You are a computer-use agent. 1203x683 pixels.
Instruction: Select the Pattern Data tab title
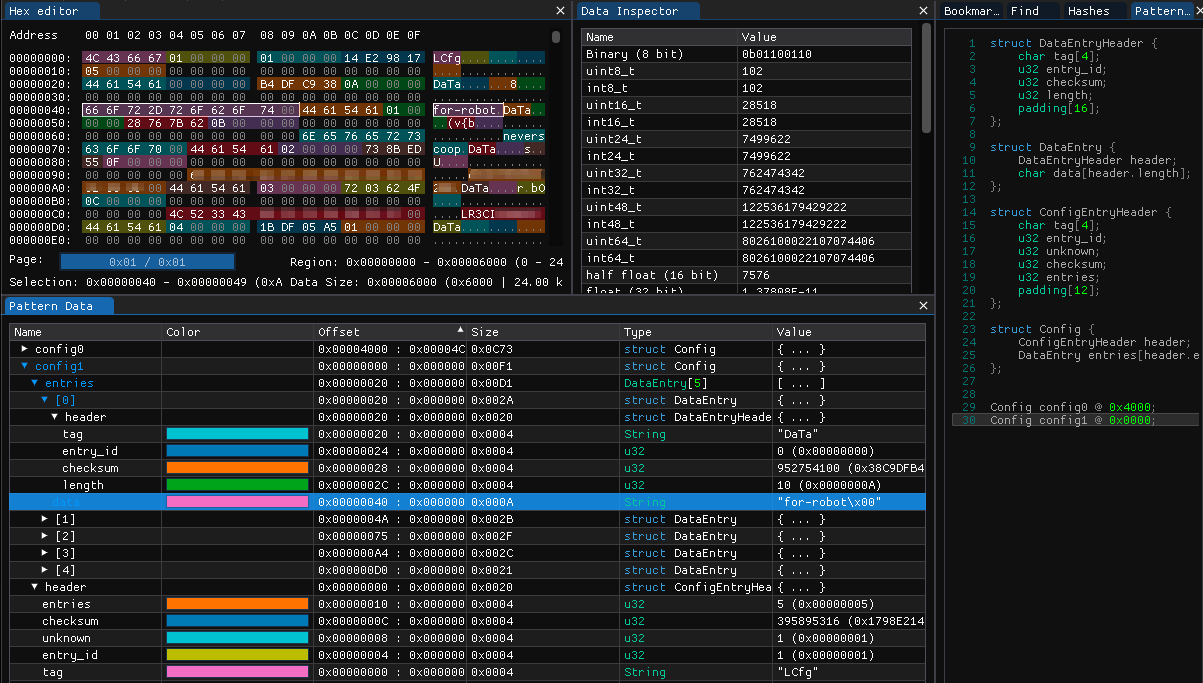pyautogui.click(x=58, y=306)
